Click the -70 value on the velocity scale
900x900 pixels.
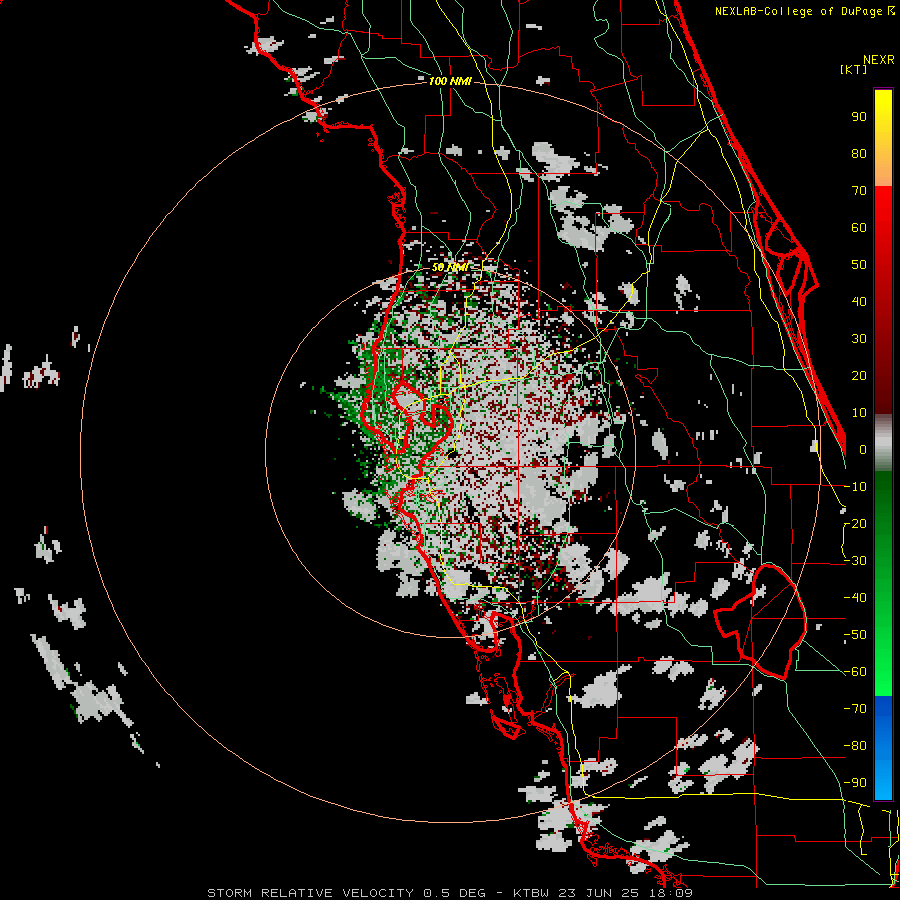(x=855, y=709)
